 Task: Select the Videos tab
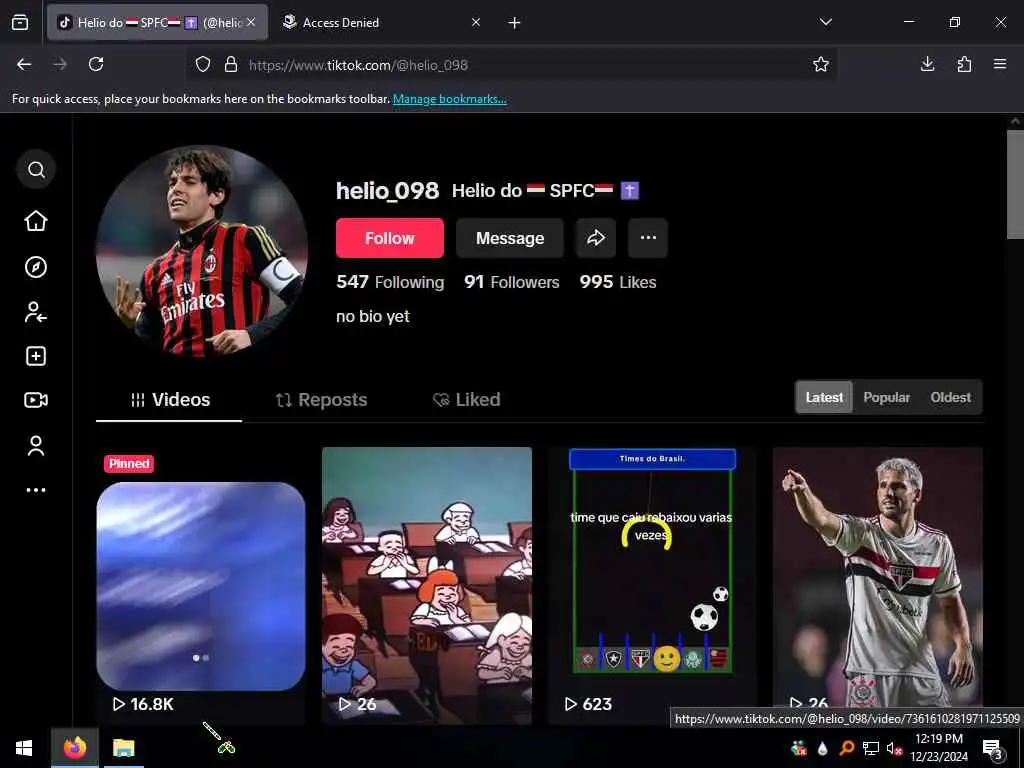(x=170, y=400)
